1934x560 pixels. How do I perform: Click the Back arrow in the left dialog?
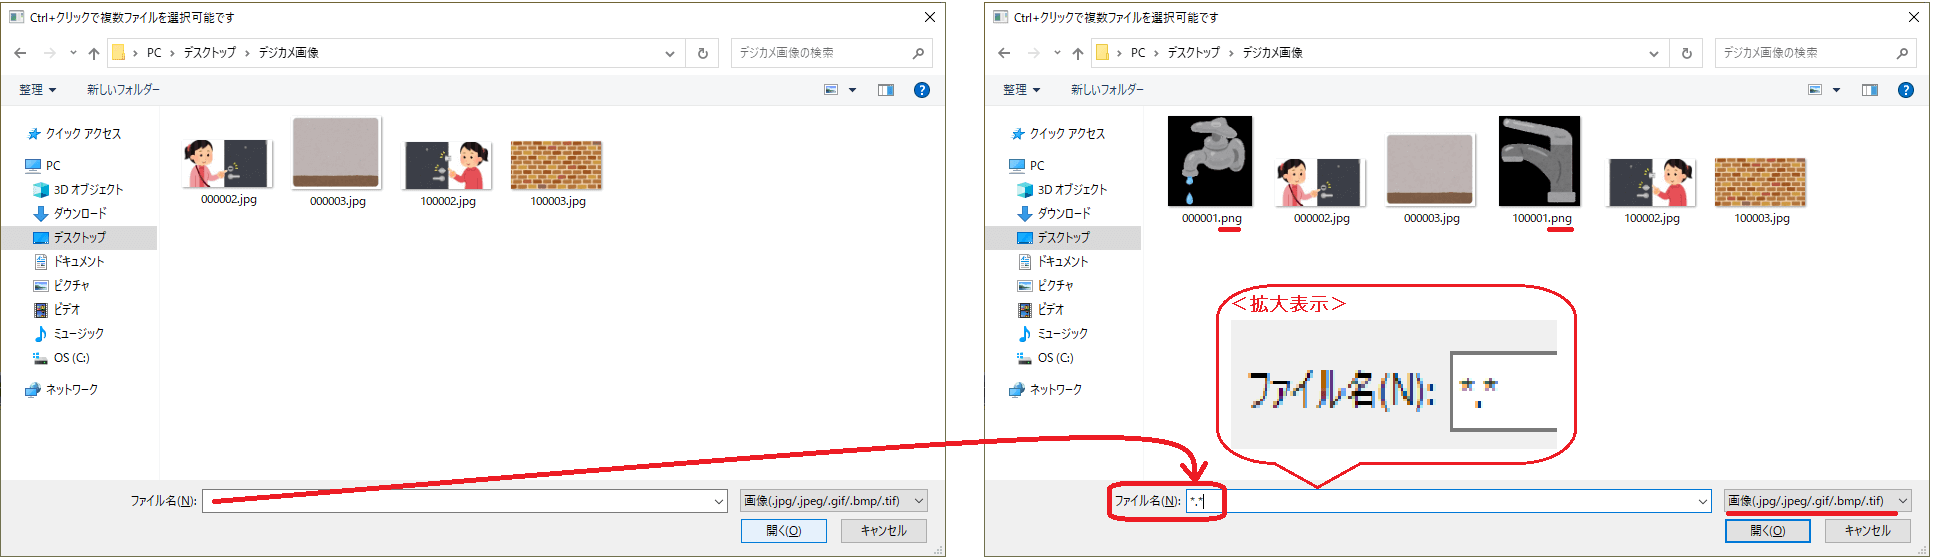(21, 53)
